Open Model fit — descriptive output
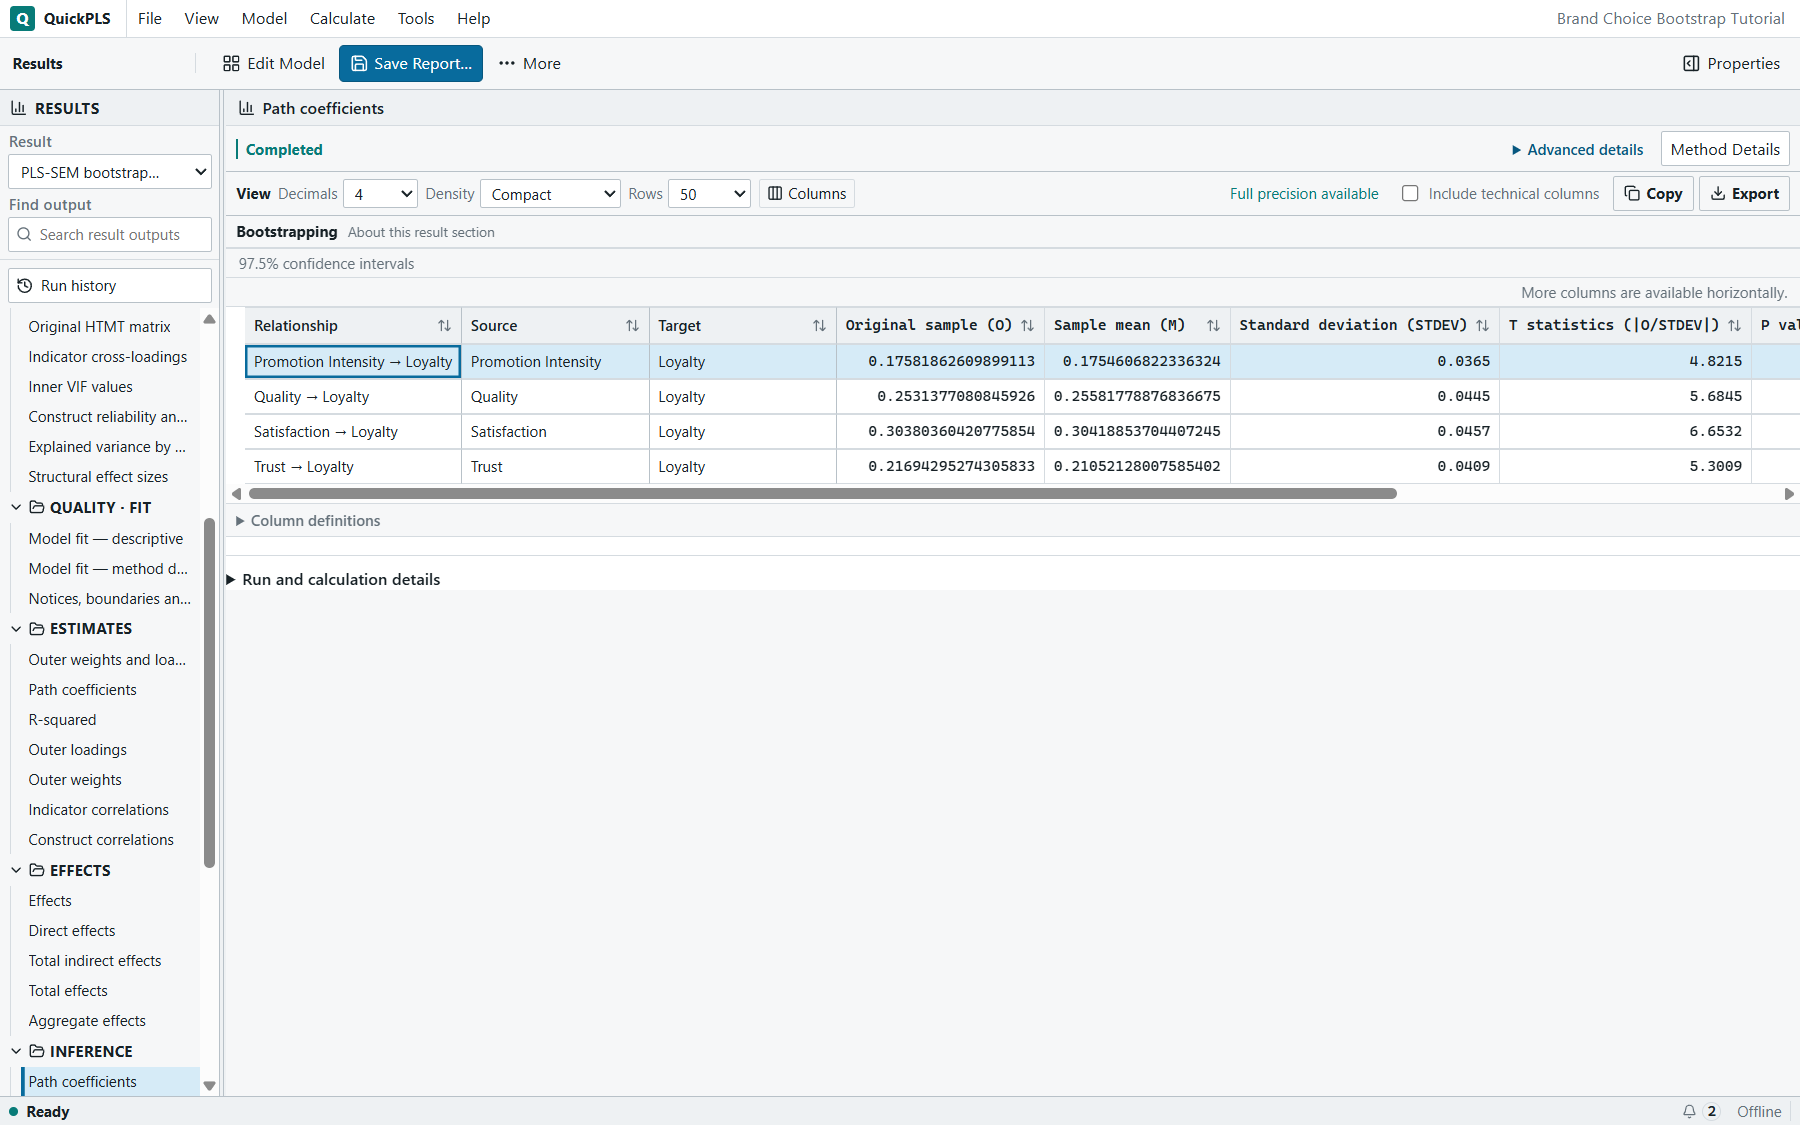 coord(106,538)
